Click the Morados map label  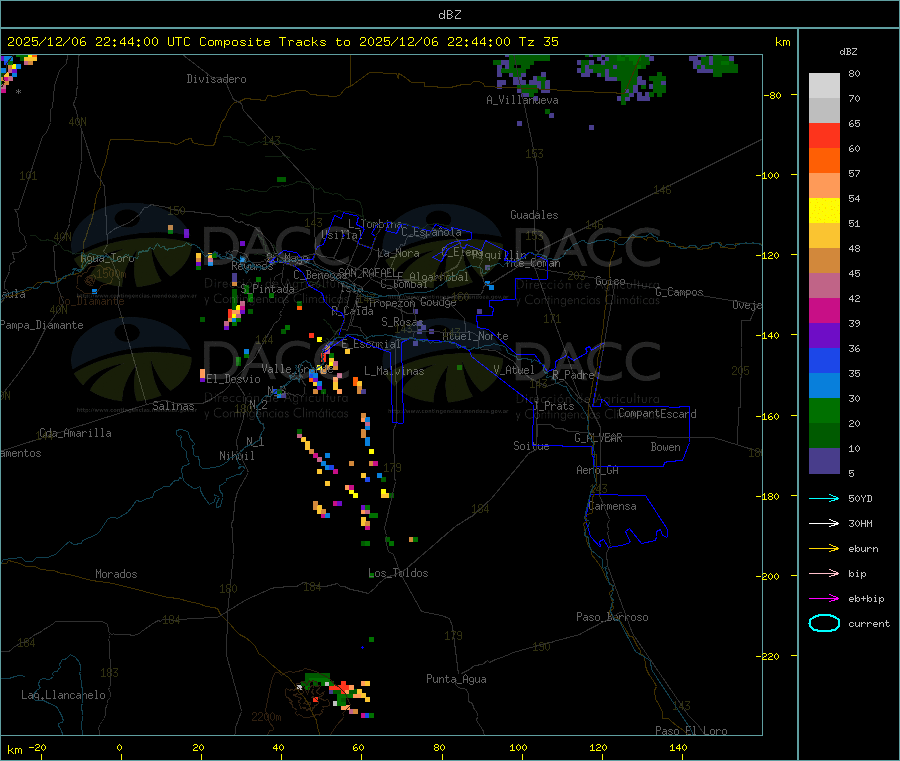click(116, 574)
